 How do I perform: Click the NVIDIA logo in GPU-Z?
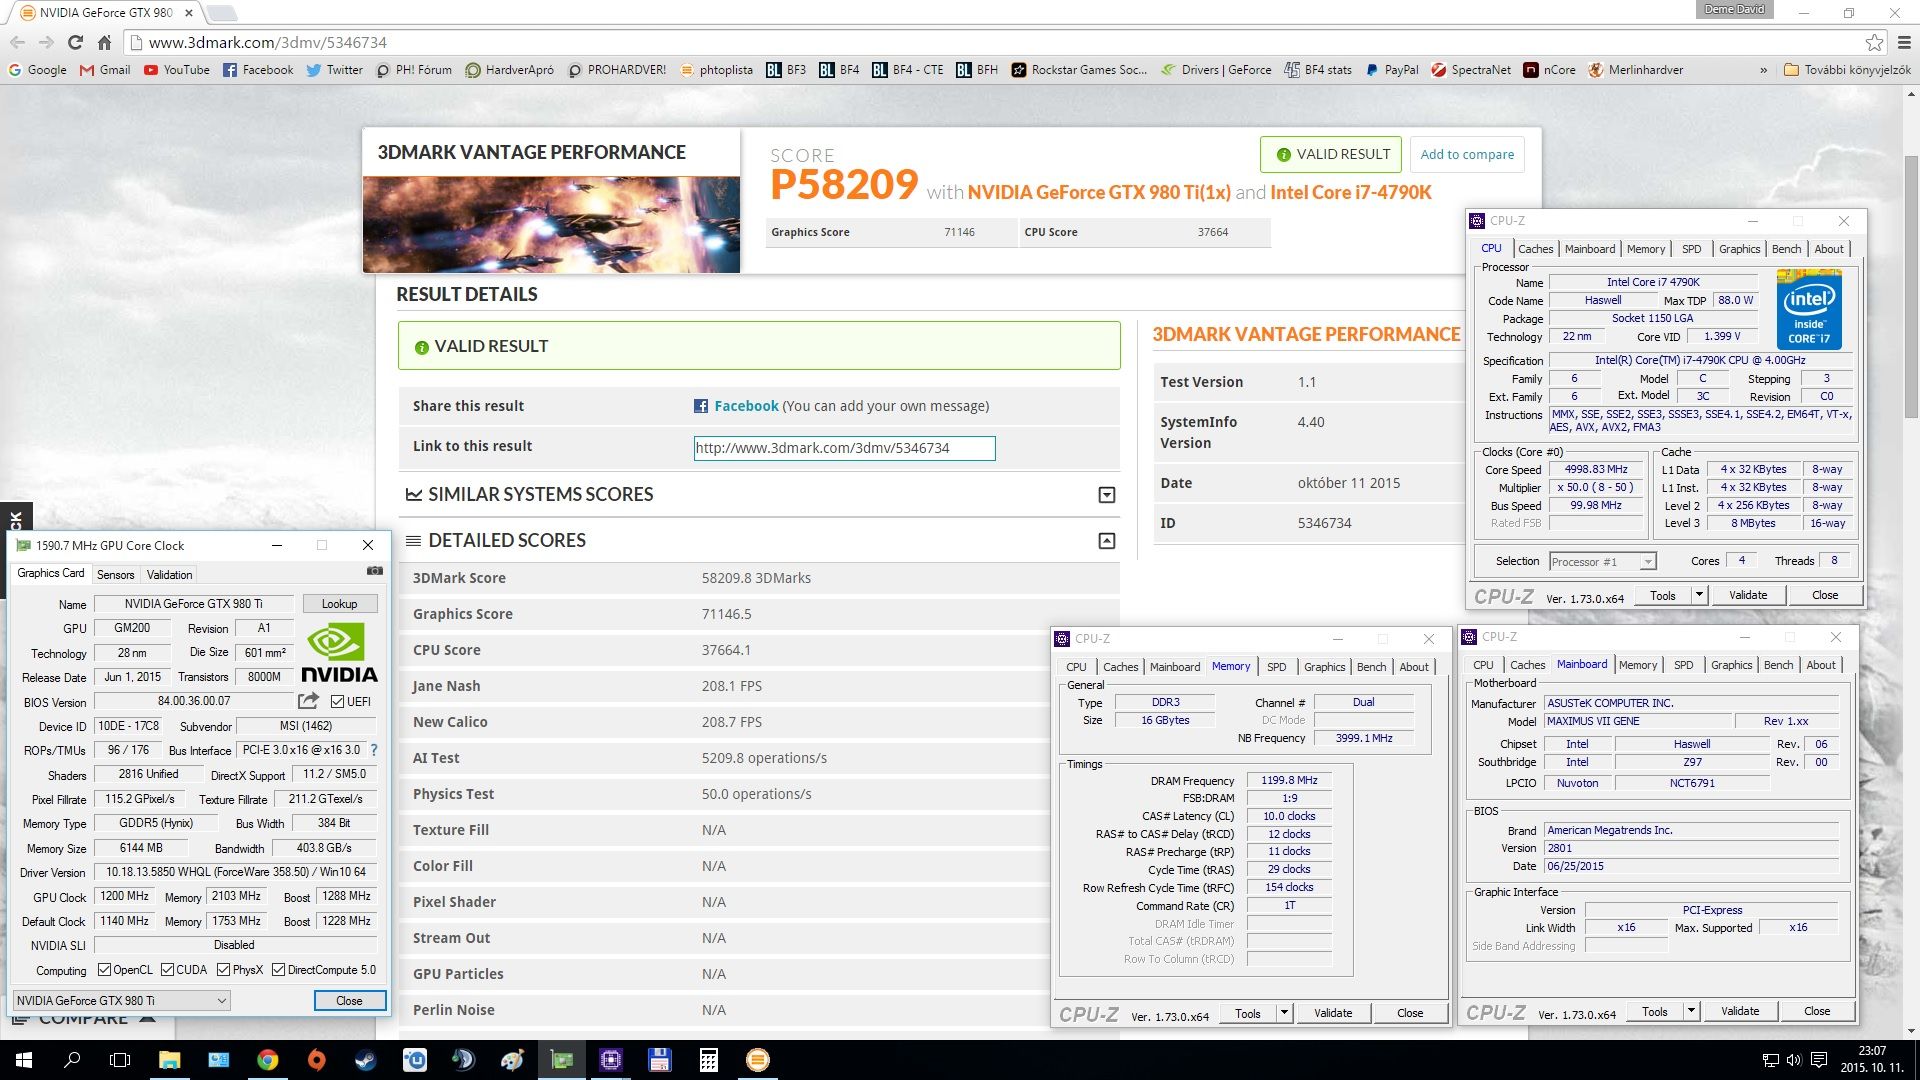click(339, 653)
